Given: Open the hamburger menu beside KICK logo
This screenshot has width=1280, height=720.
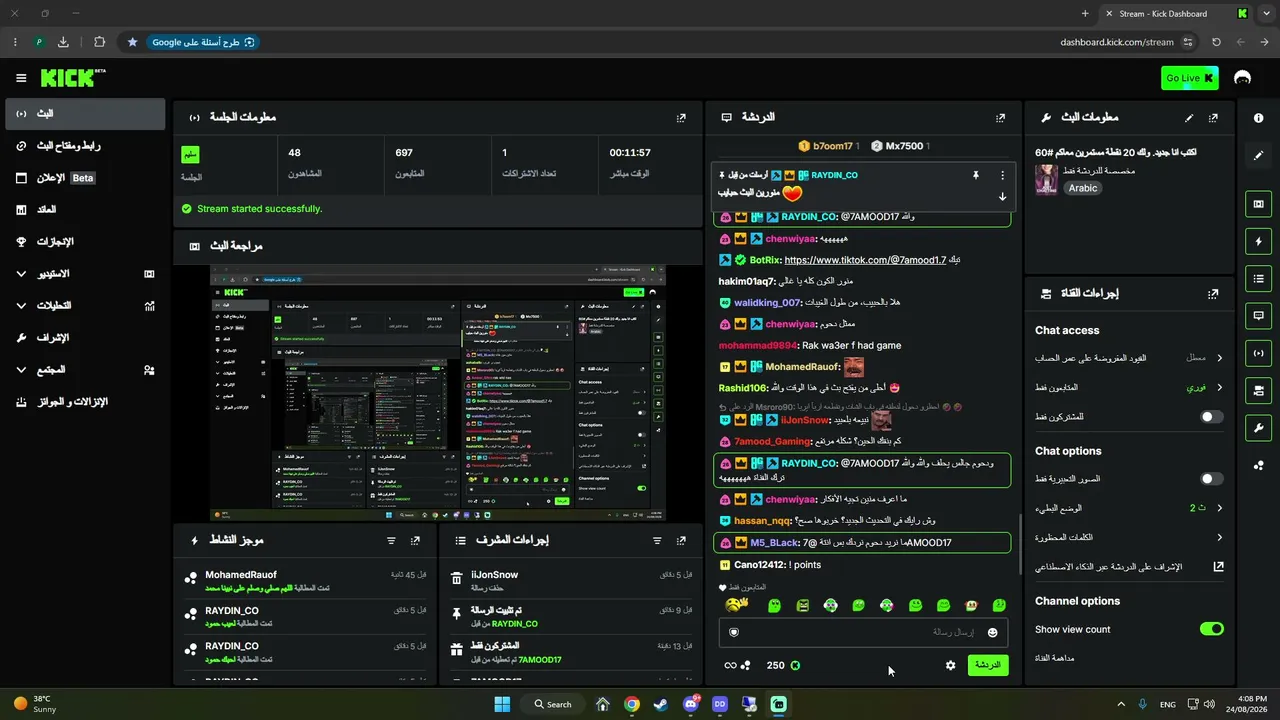Looking at the screenshot, I should [x=21, y=78].
